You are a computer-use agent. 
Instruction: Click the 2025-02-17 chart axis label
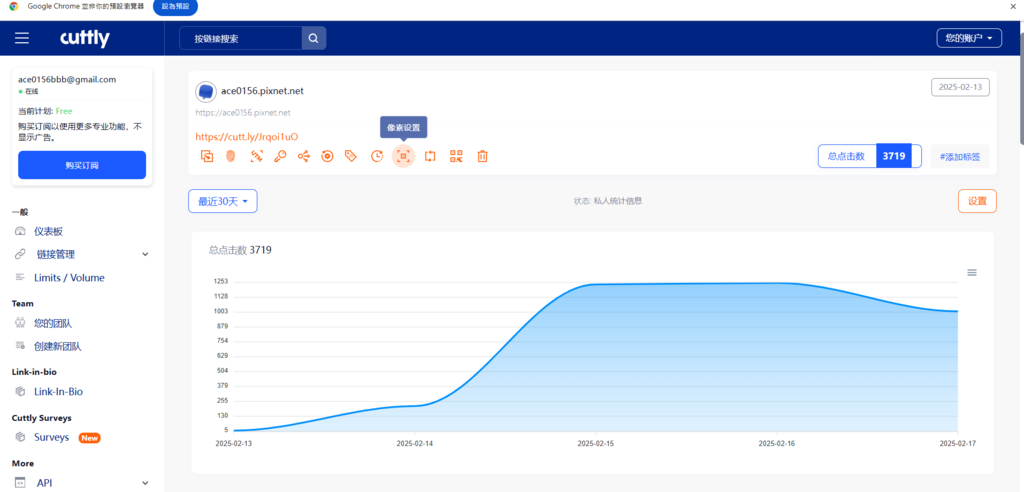(x=957, y=443)
